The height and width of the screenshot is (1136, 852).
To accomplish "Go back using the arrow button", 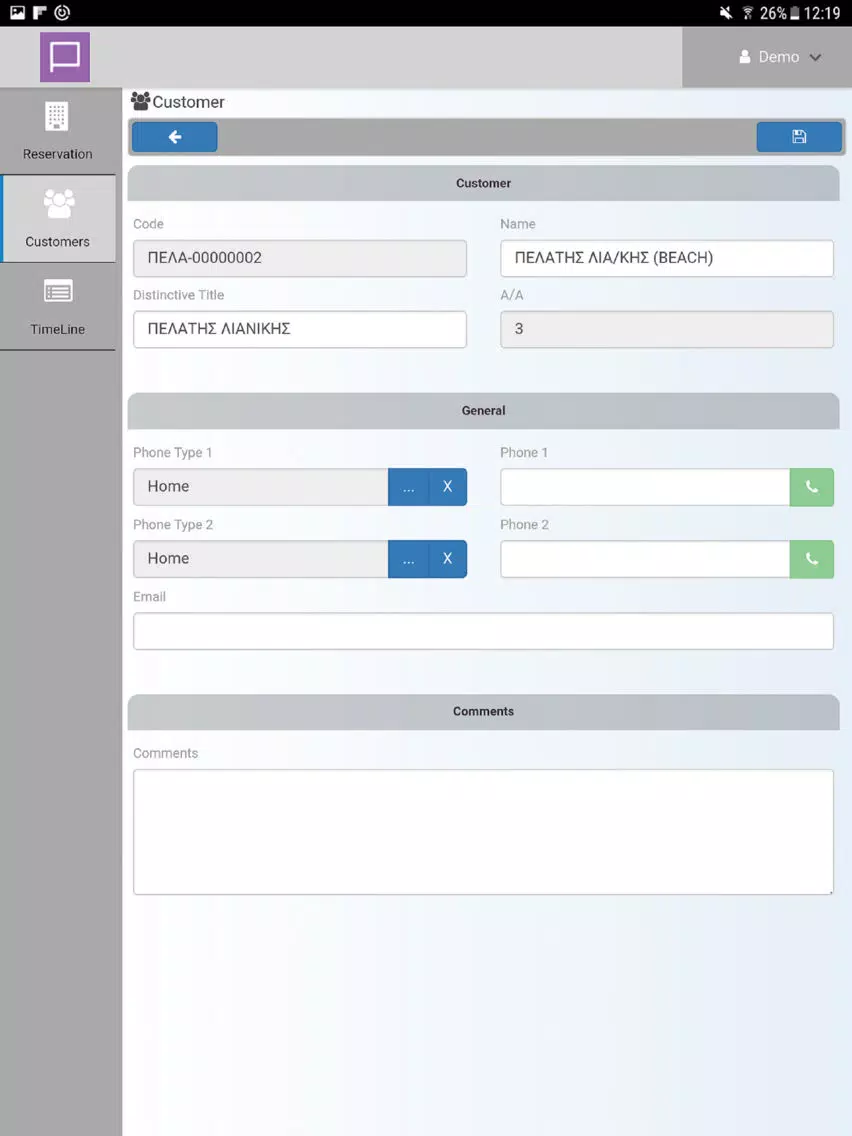I will click(x=175, y=137).
